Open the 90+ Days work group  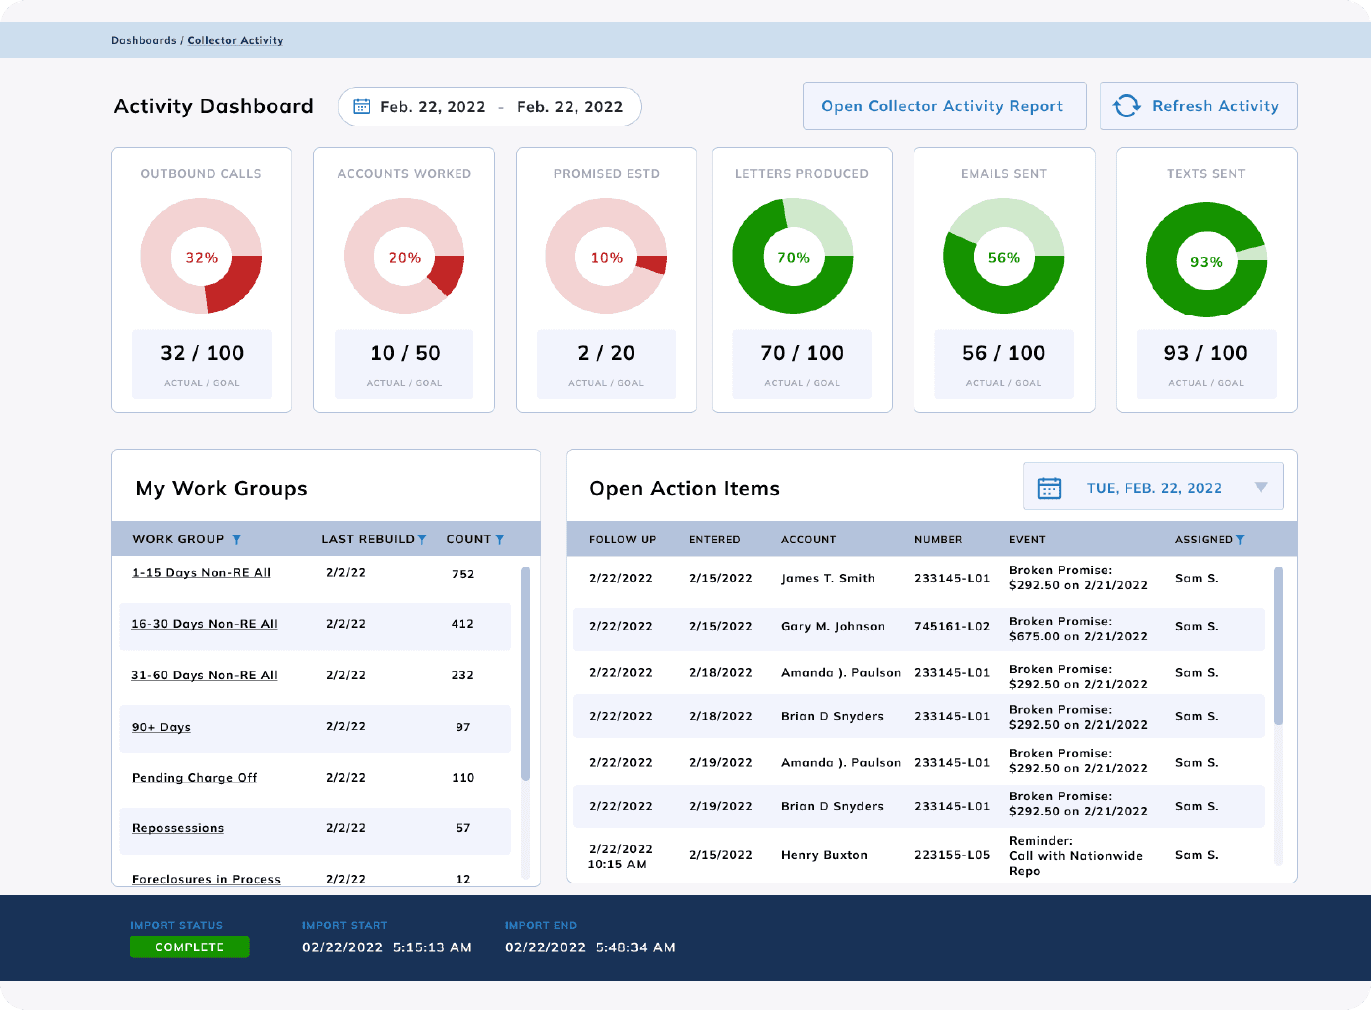pos(160,727)
